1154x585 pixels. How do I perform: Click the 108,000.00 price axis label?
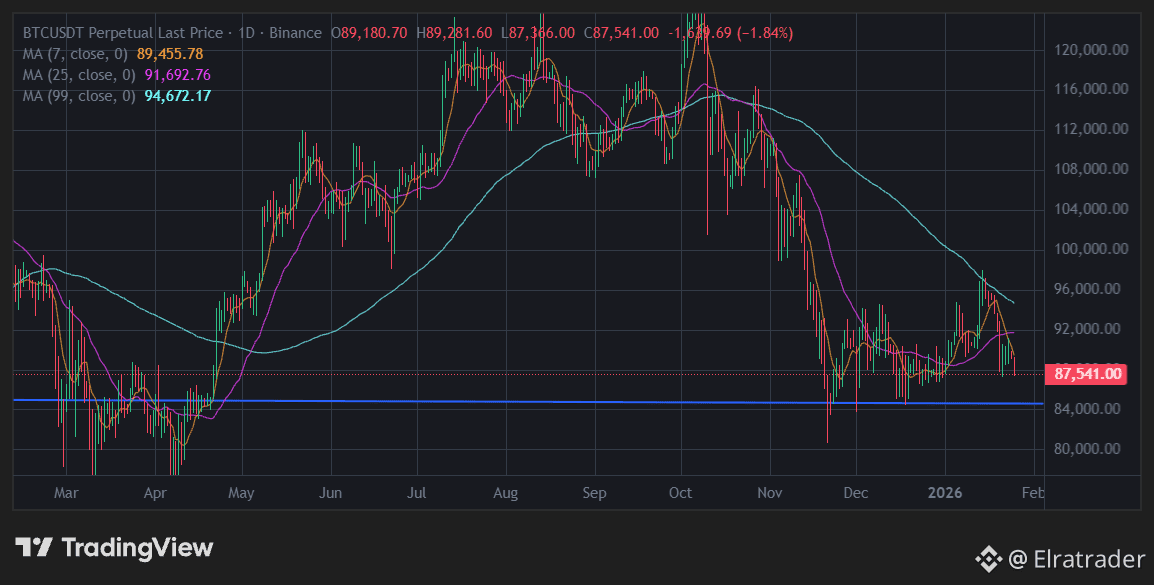[1091, 169]
